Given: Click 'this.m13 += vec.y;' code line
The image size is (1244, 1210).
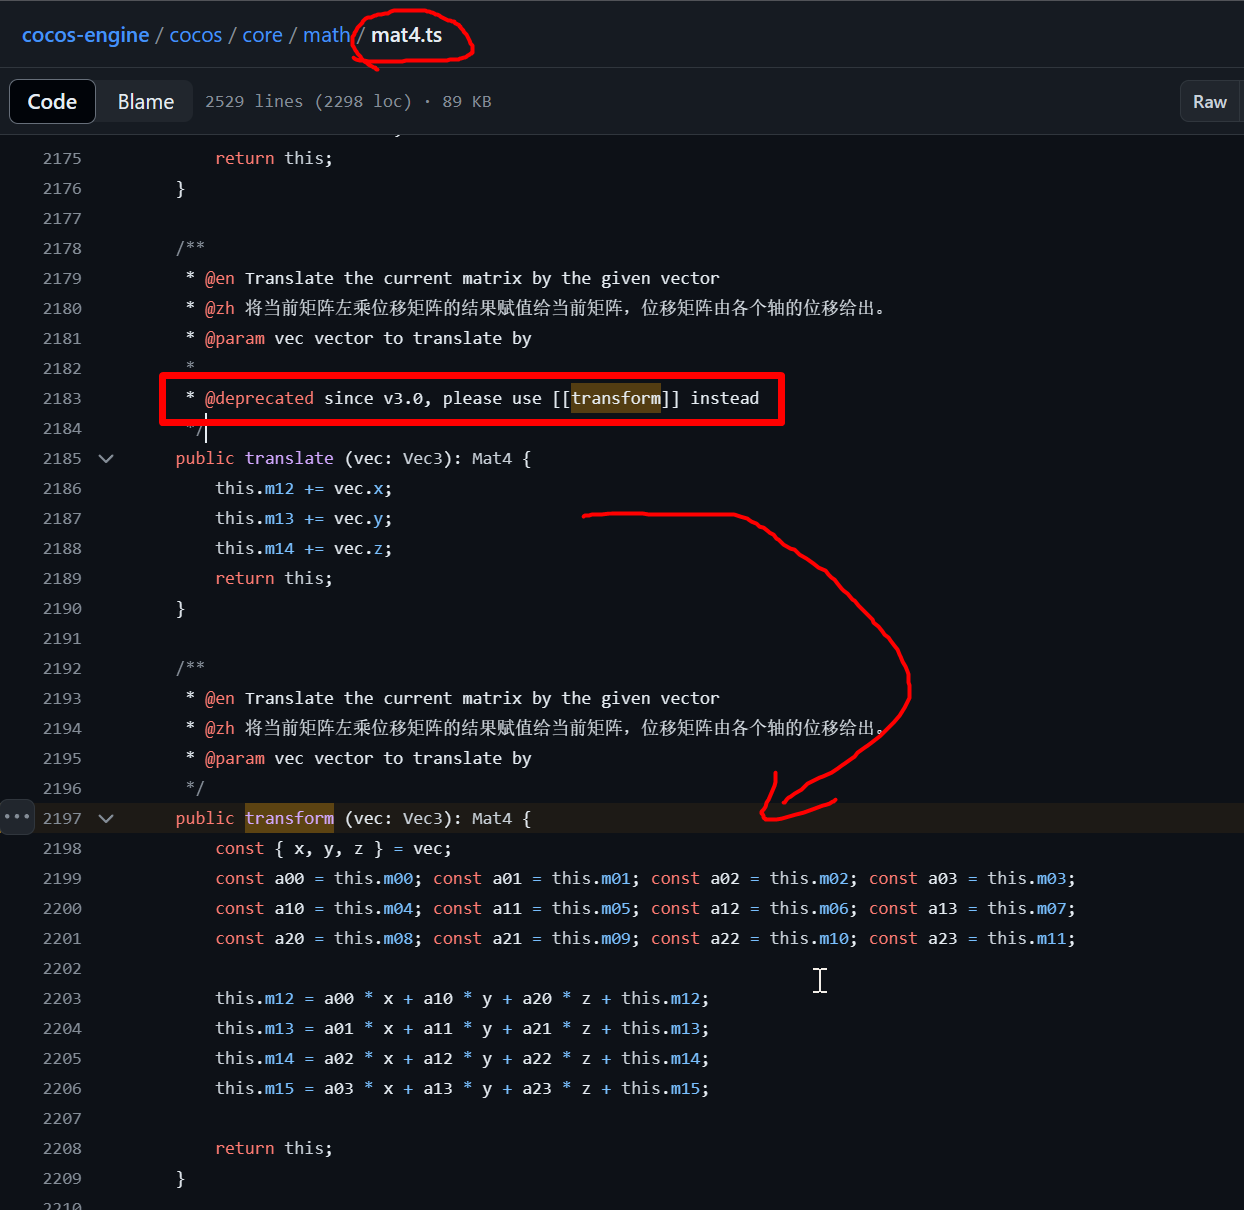Looking at the screenshot, I should click(x=304, y=518).
